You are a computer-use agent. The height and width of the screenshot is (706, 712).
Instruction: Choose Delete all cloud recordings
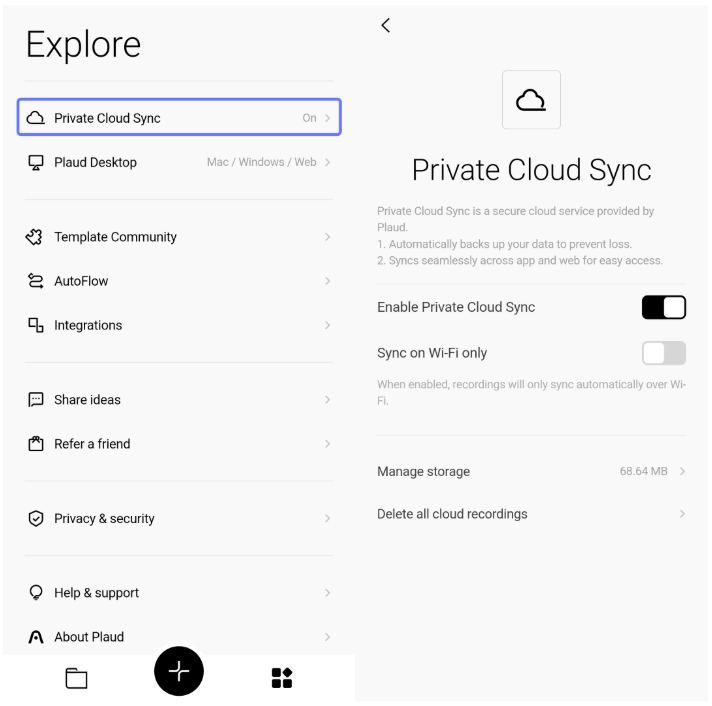click(531, 514)
